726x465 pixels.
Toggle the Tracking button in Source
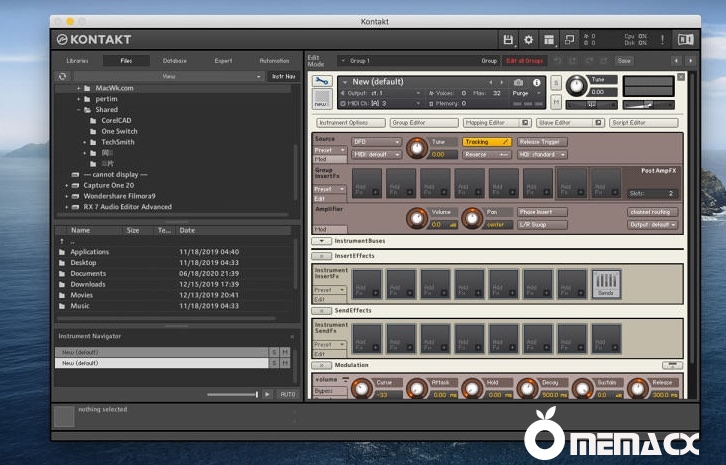pyautogui.click(x=487, y=142)
